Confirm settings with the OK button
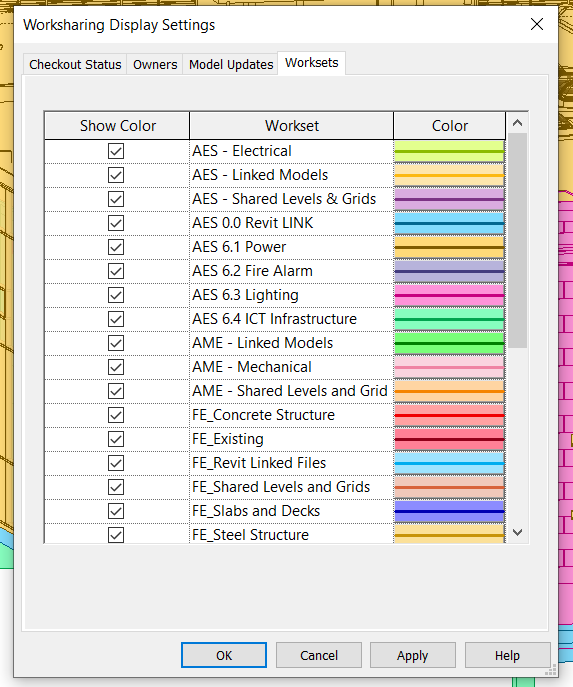573x687 pixels. [x=224, y=655]
